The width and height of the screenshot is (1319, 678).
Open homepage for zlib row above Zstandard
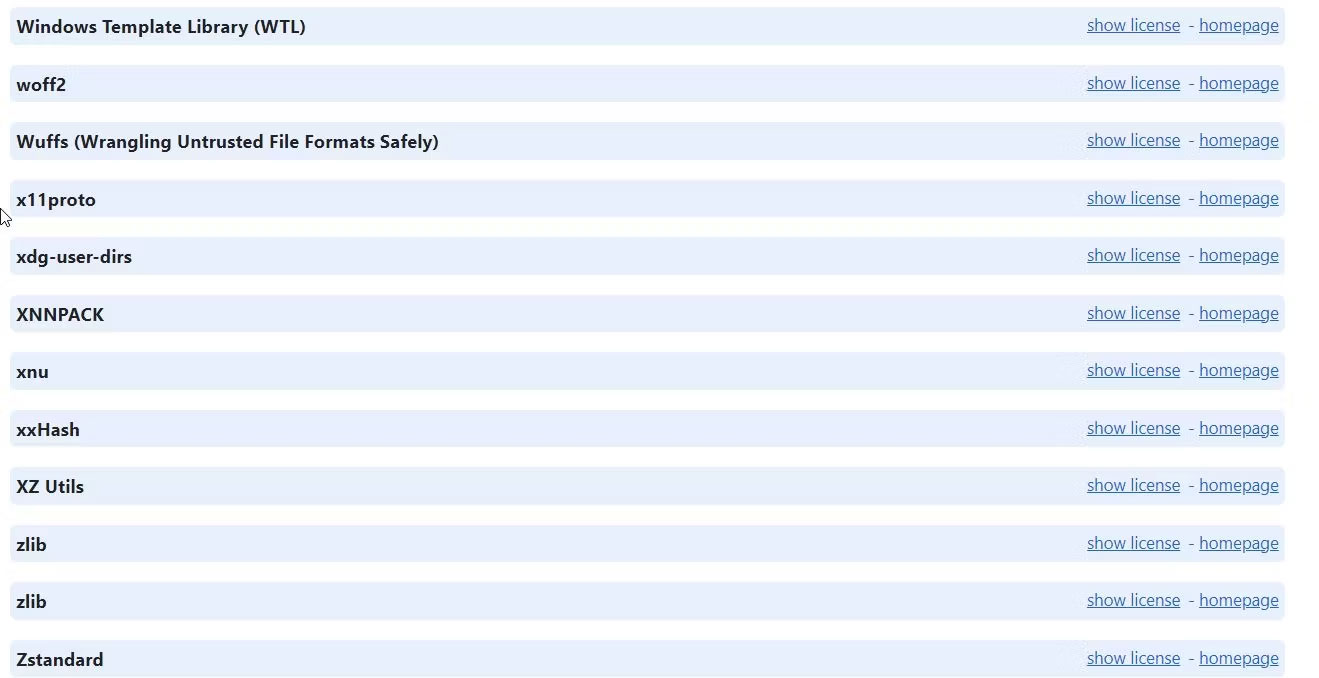coord(1238,601)
